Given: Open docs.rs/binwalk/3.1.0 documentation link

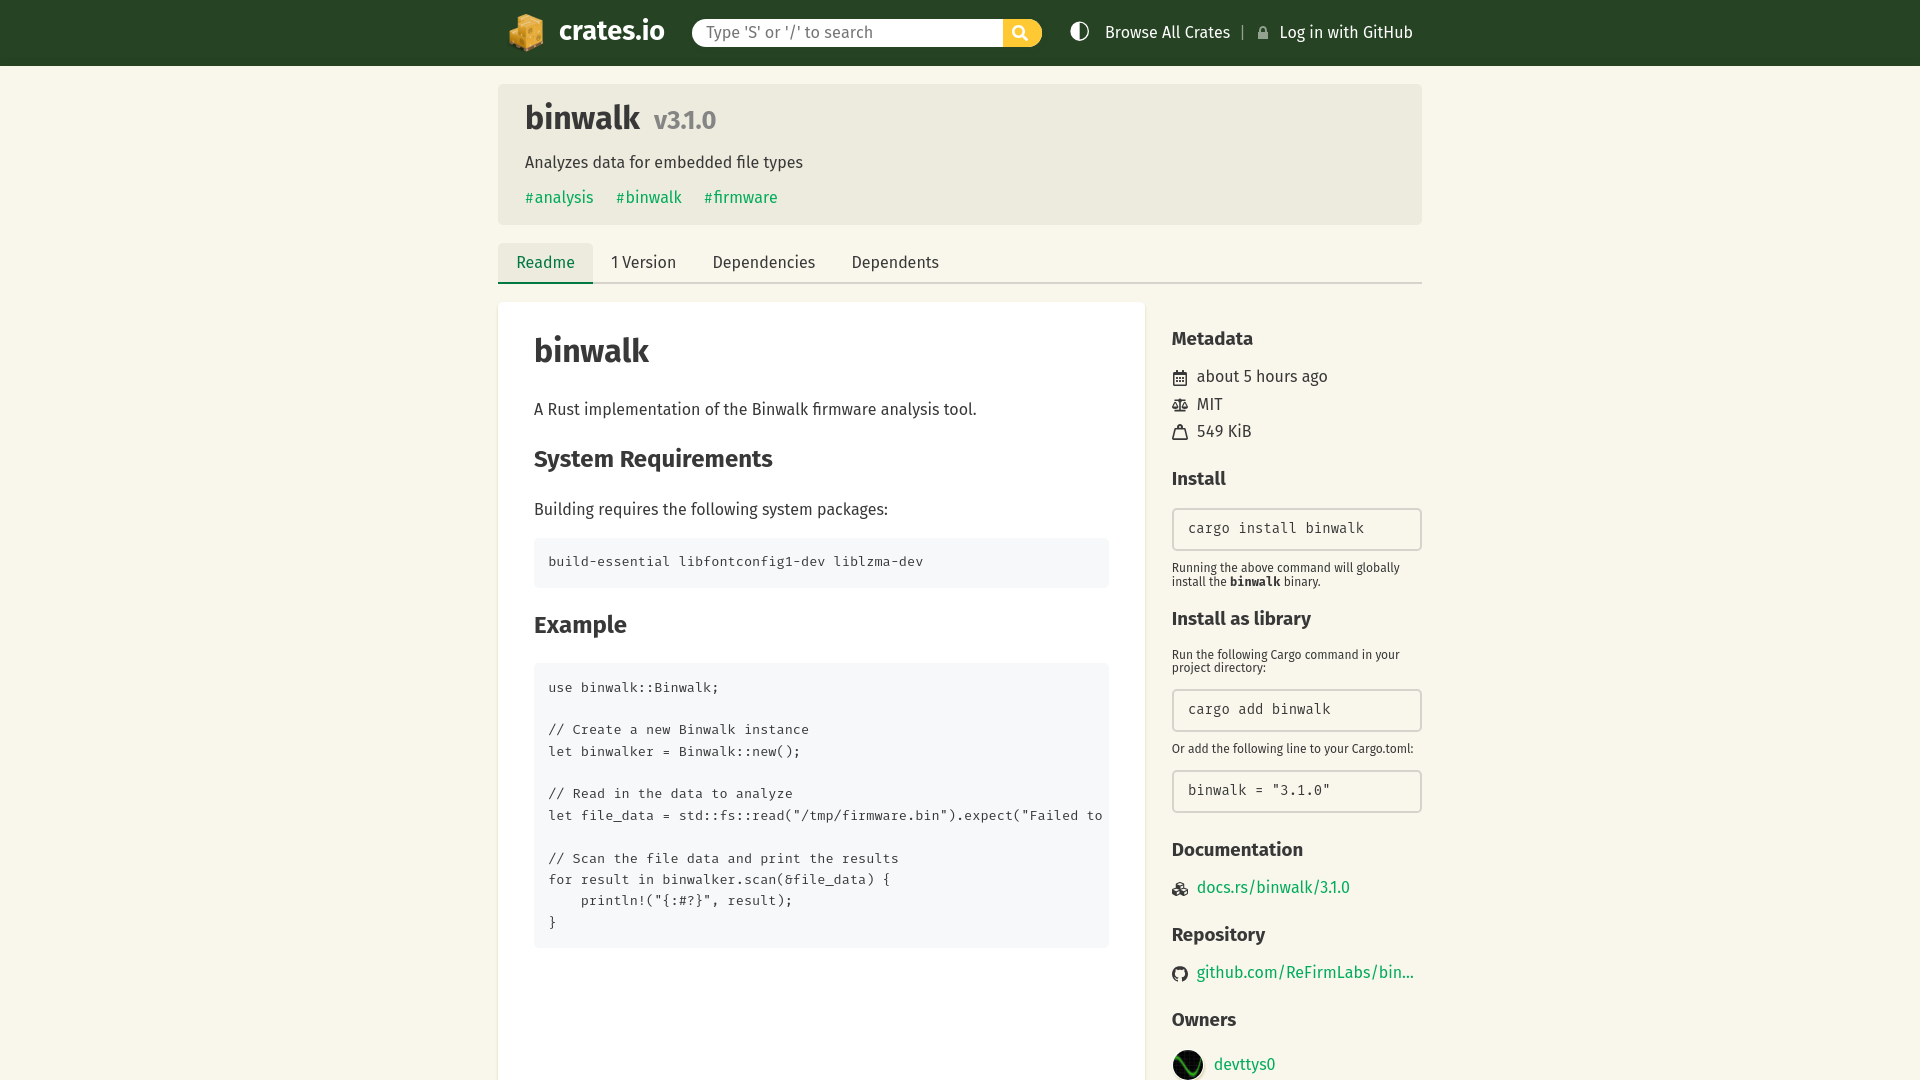Looking at the screenshot, I should point(1273,888).
